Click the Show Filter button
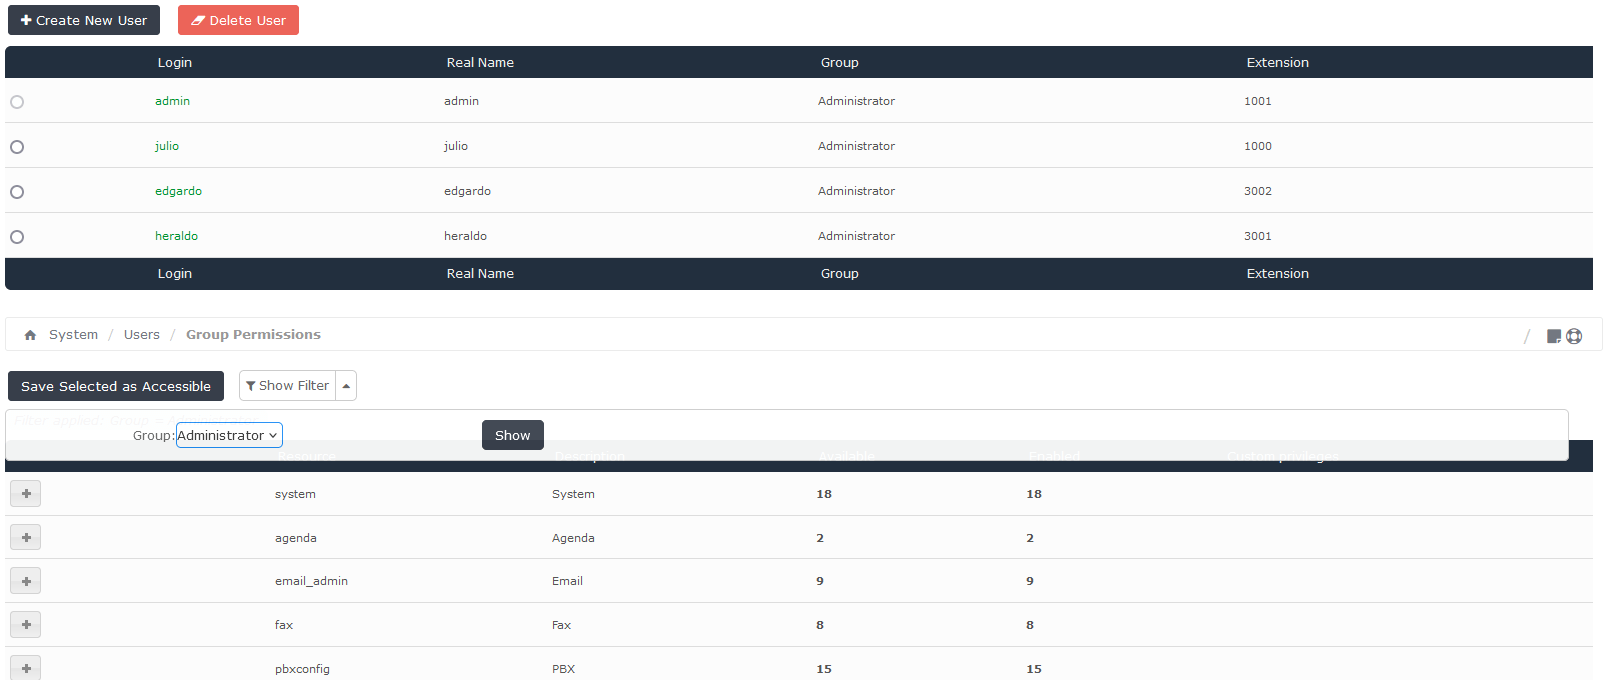This screenshot has height=680, width=1614. (288, 386)
